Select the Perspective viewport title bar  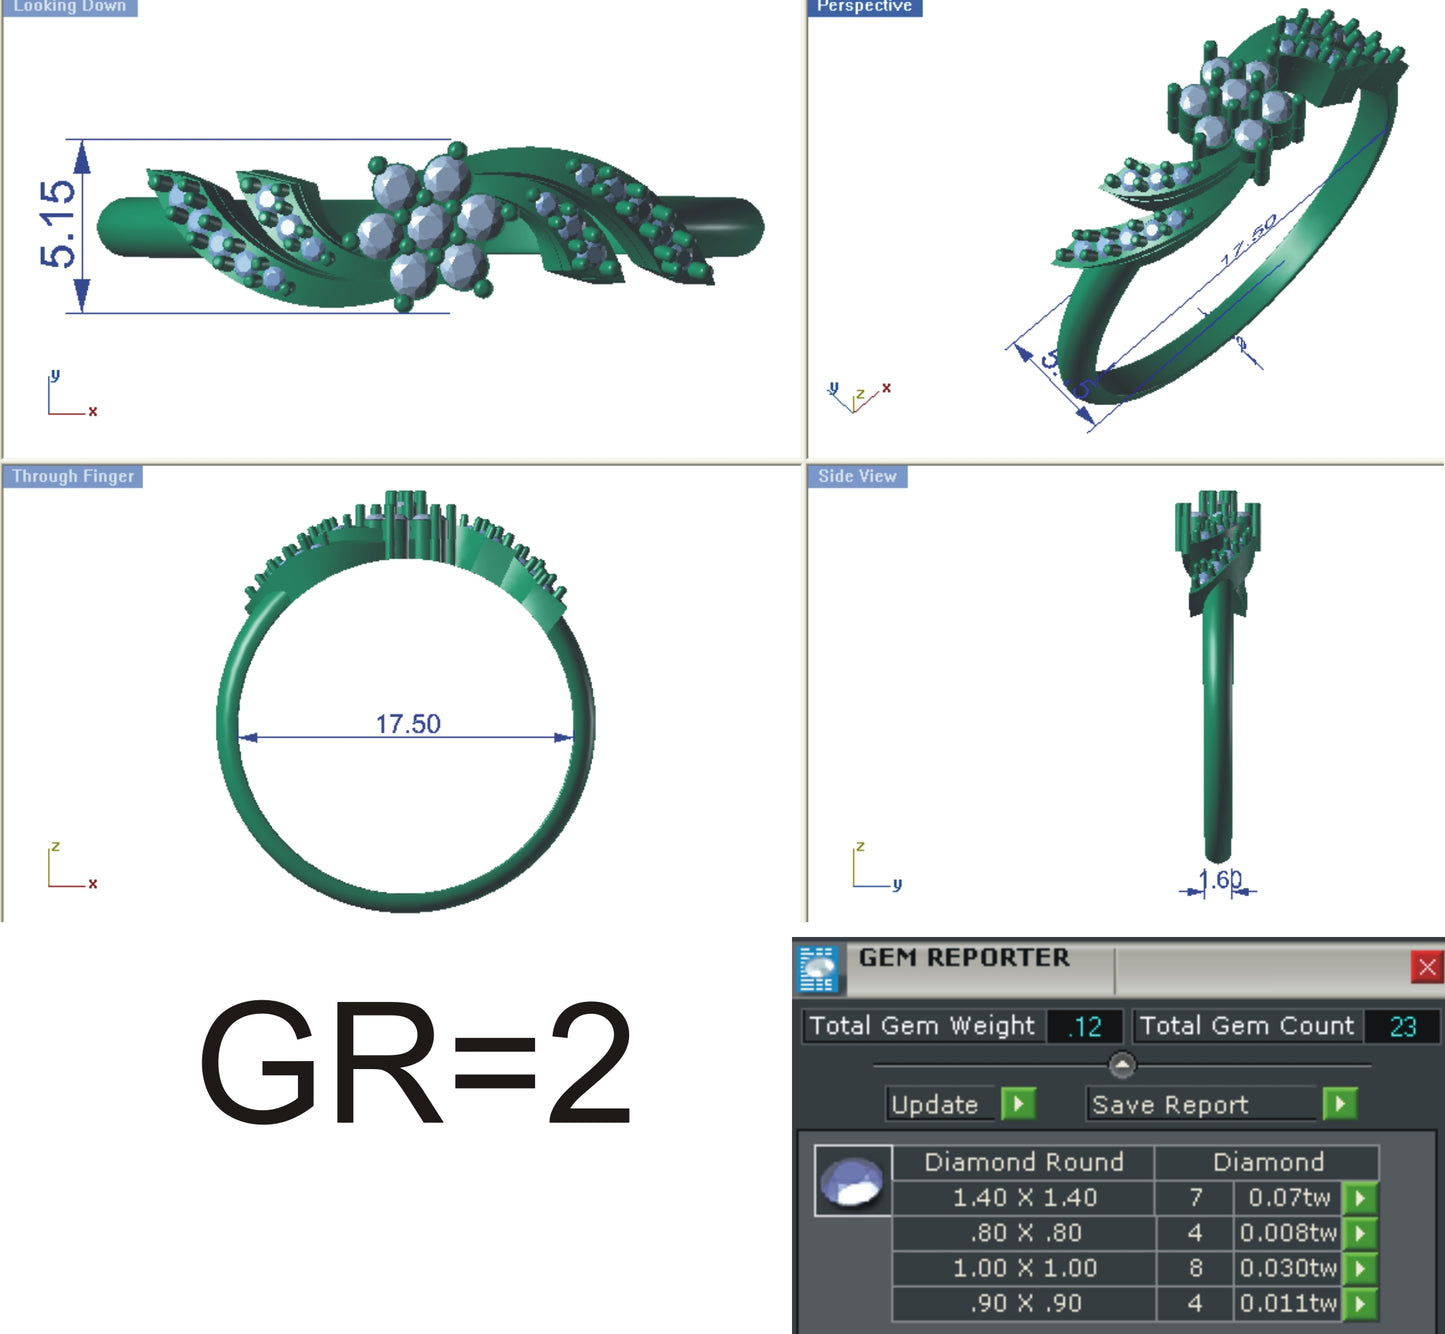864,7
